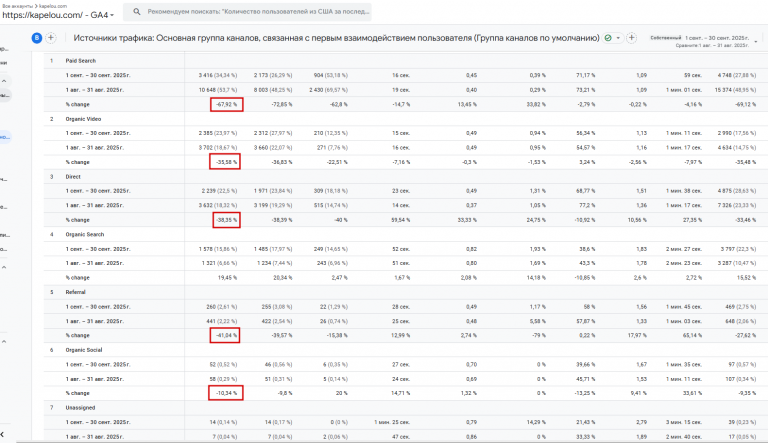768x443 pixels.
Task: Click the Organic Social change 14,71 %
Action: 401,394
